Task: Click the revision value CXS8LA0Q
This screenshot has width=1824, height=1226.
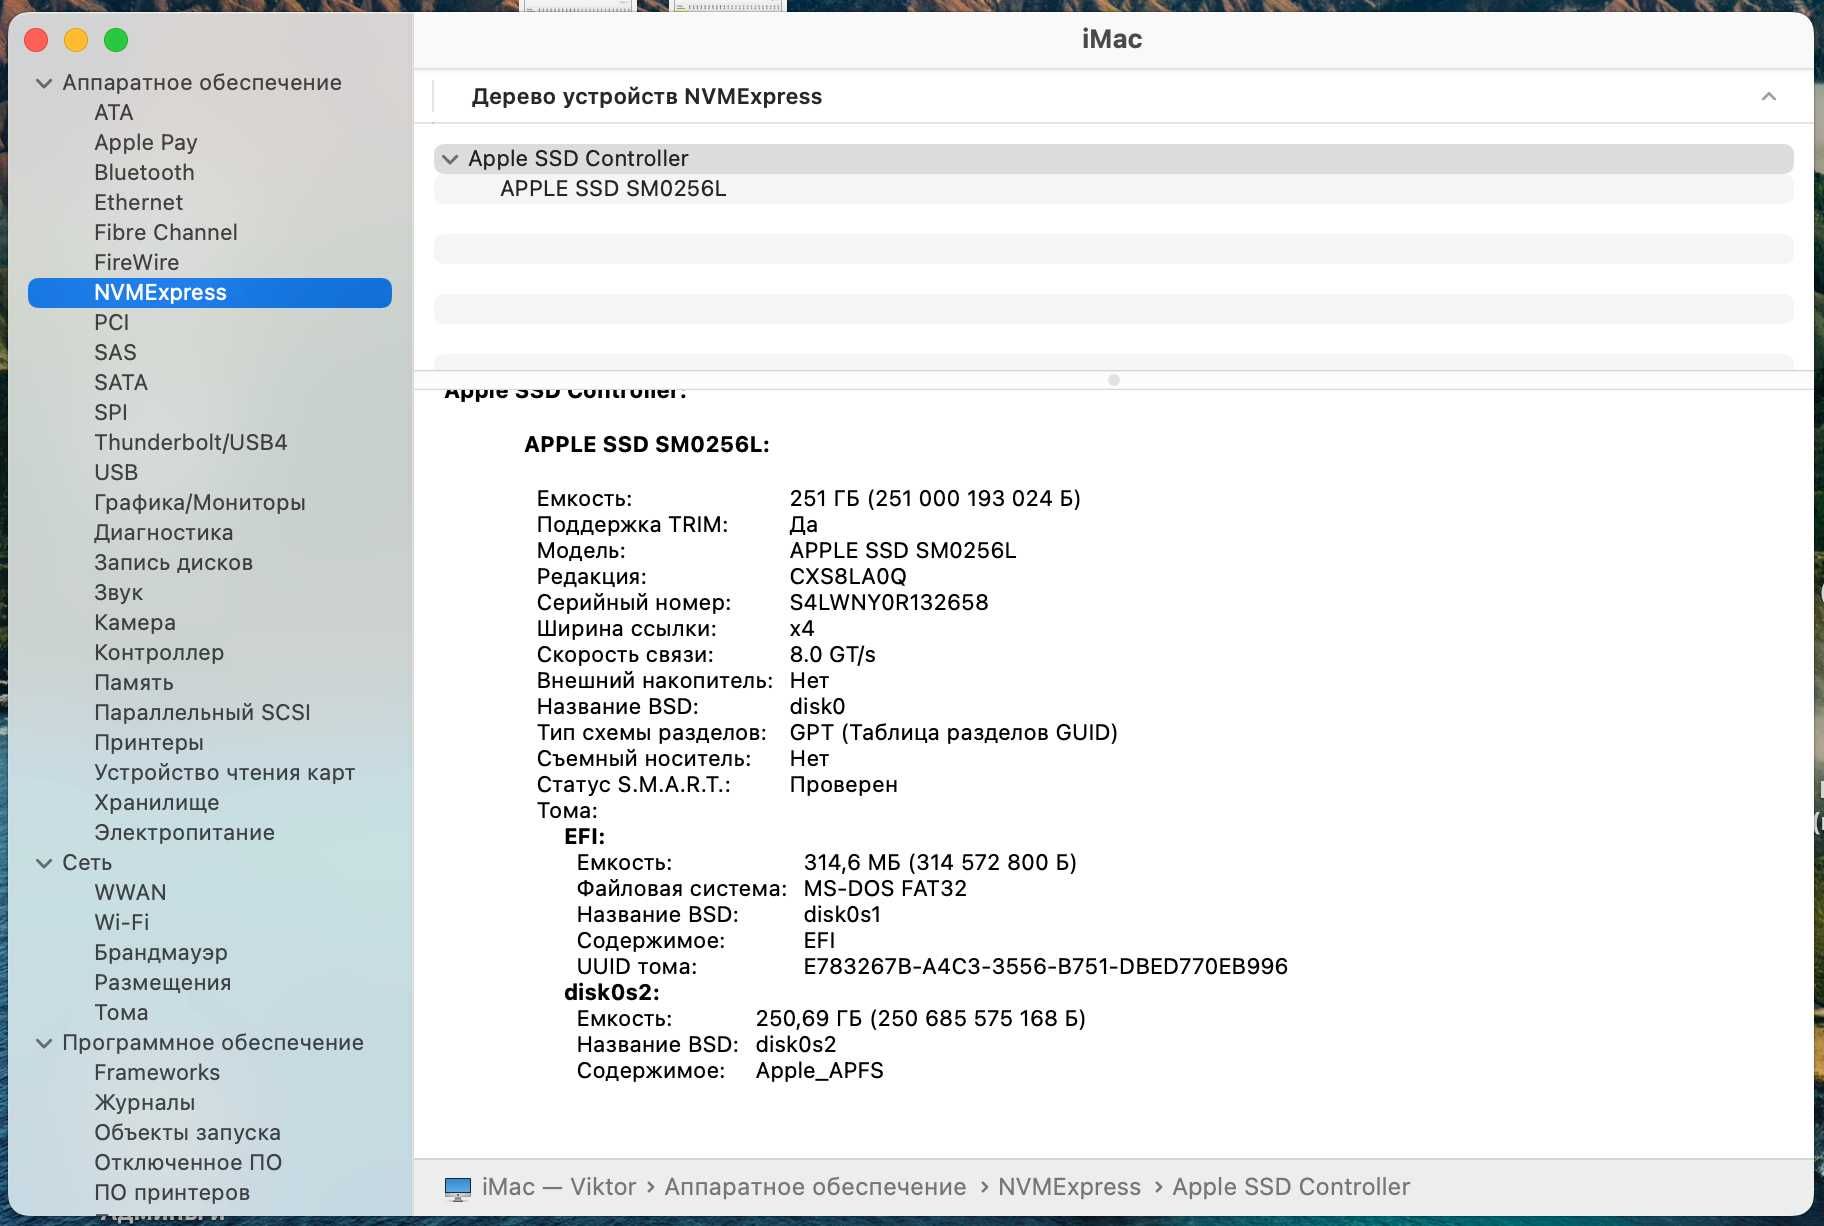Action: click(x=848, y=577)
